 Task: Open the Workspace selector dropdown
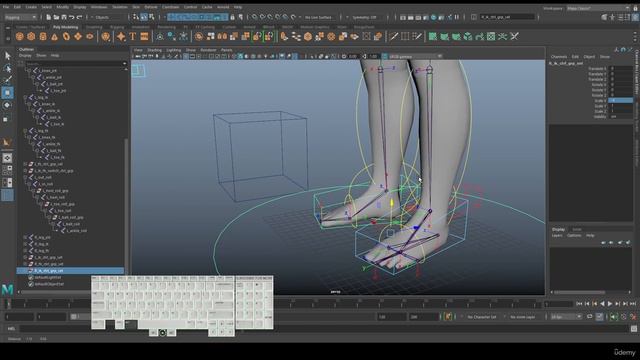pos(598,8)
